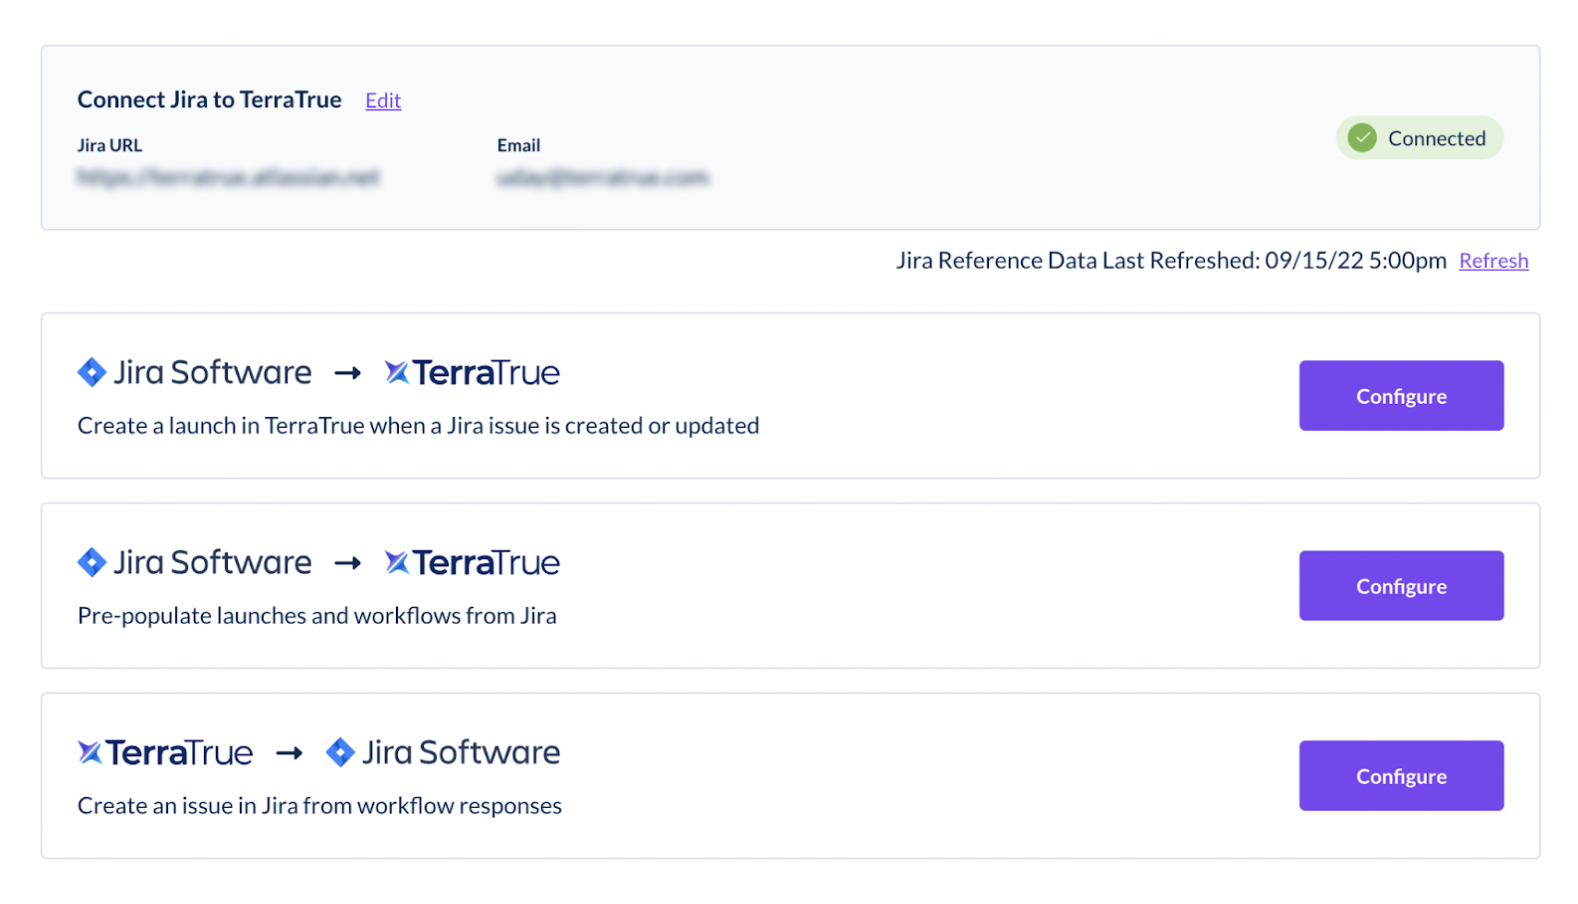This screenshot has height=904, width=1578.
Task: Click the blurred Email value
Action: tap(603, 178)
